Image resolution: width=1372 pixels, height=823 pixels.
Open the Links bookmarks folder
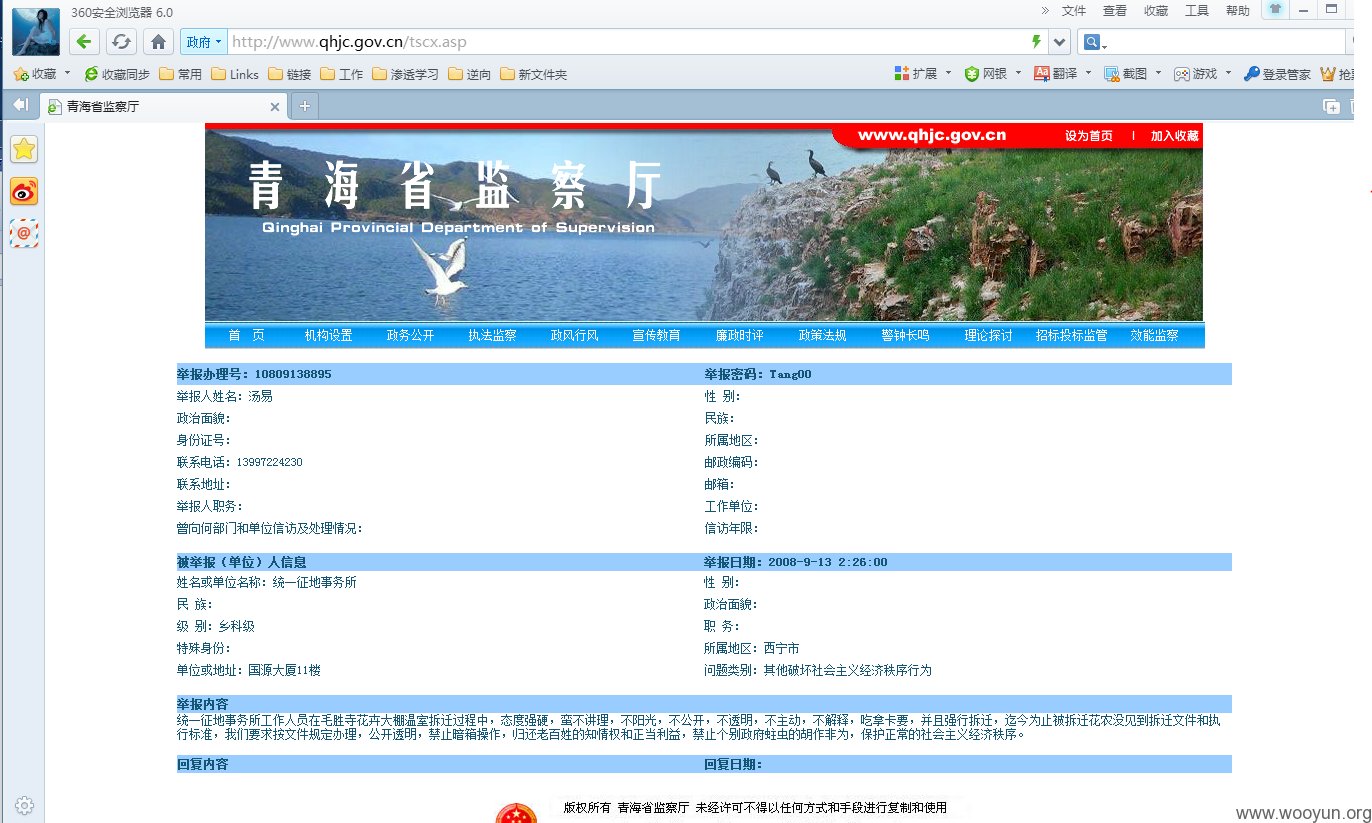tap(235, 74)
